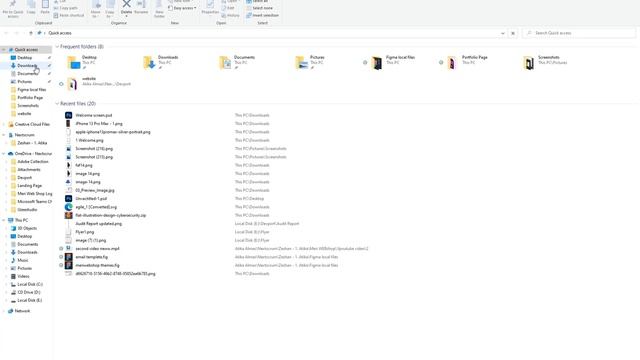Open Portfolio Page frequent folder icon
Screen dimensions: 640x360
click(452, 63)
